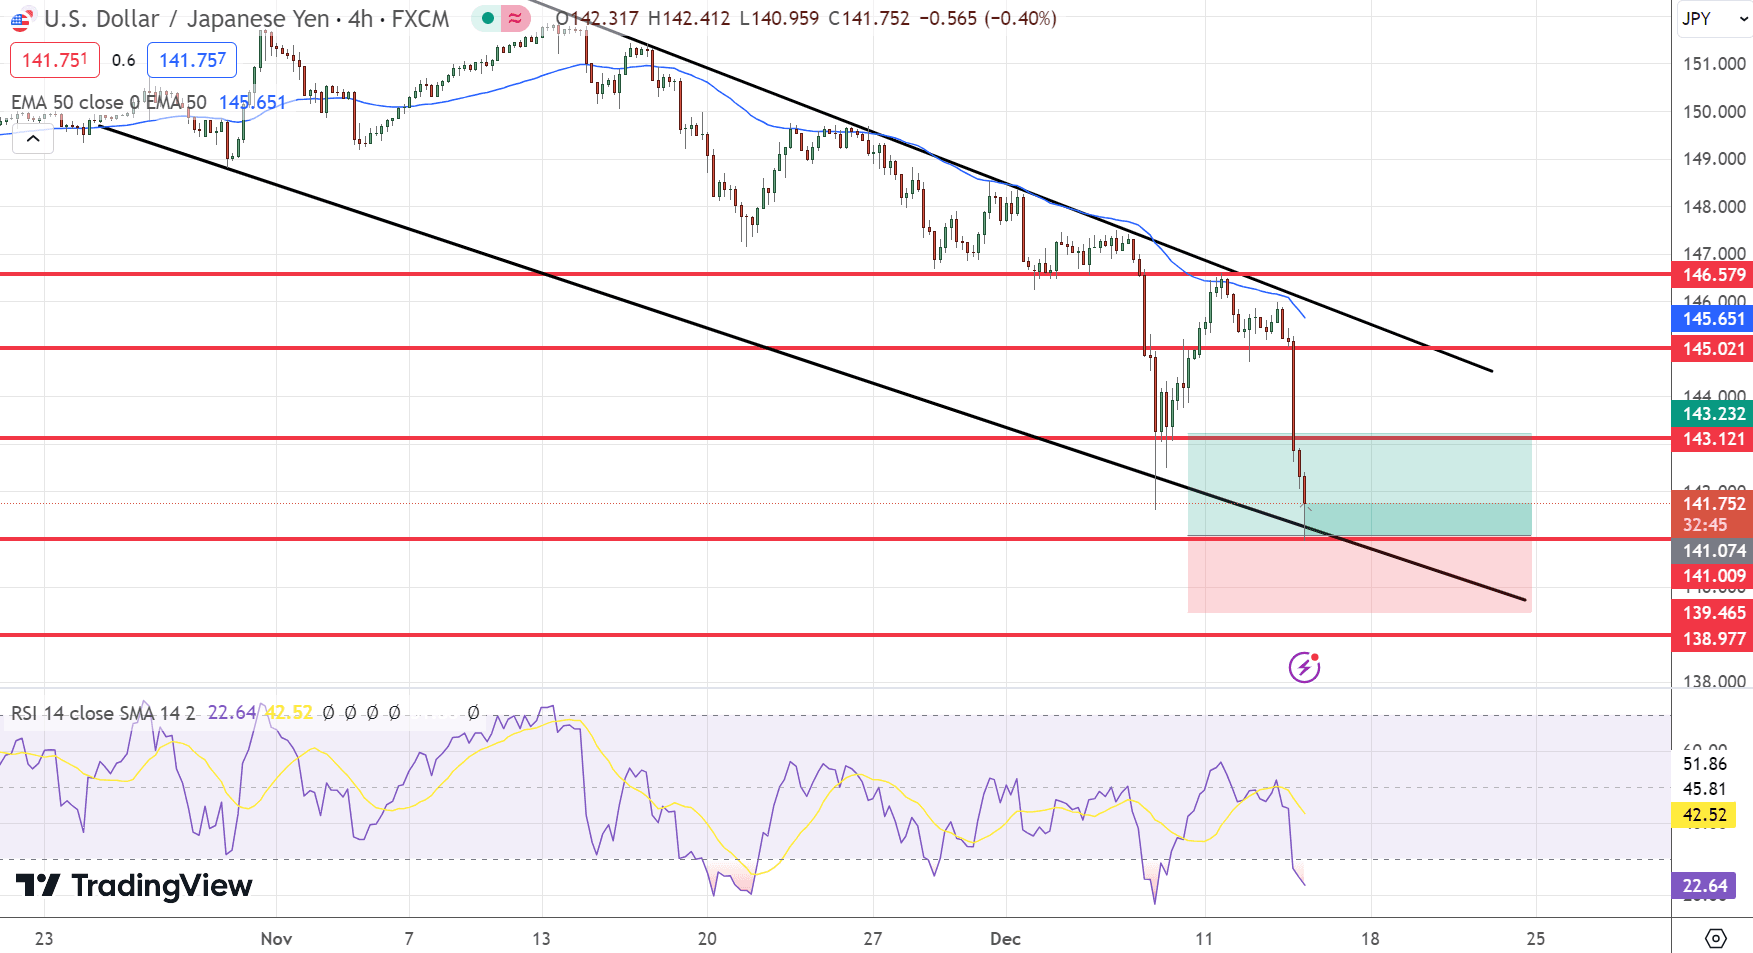The width and height of the screenshot is (1753, 953).
Task: Click the 141.009 red price label
Action: (1713, 576)
